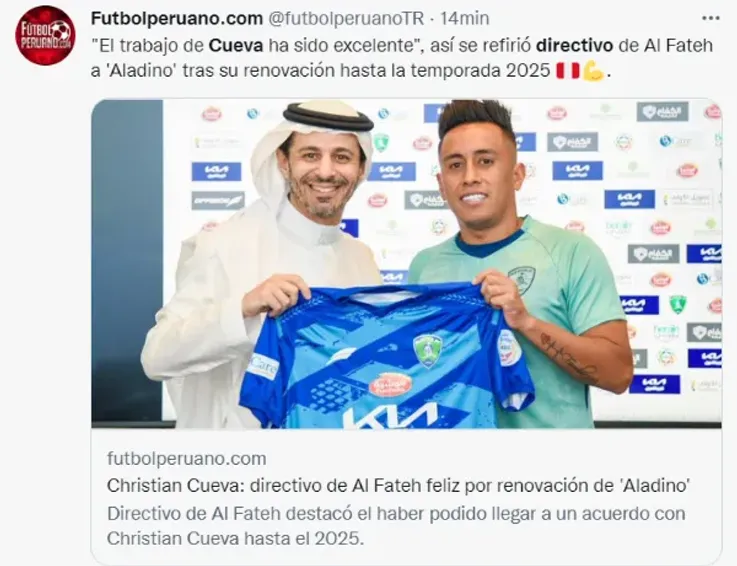Click the flexed biceps emoji
Image resolution: width=737 pixels, height=566 pixels.
pyautogui.click(x=593, y=71)
